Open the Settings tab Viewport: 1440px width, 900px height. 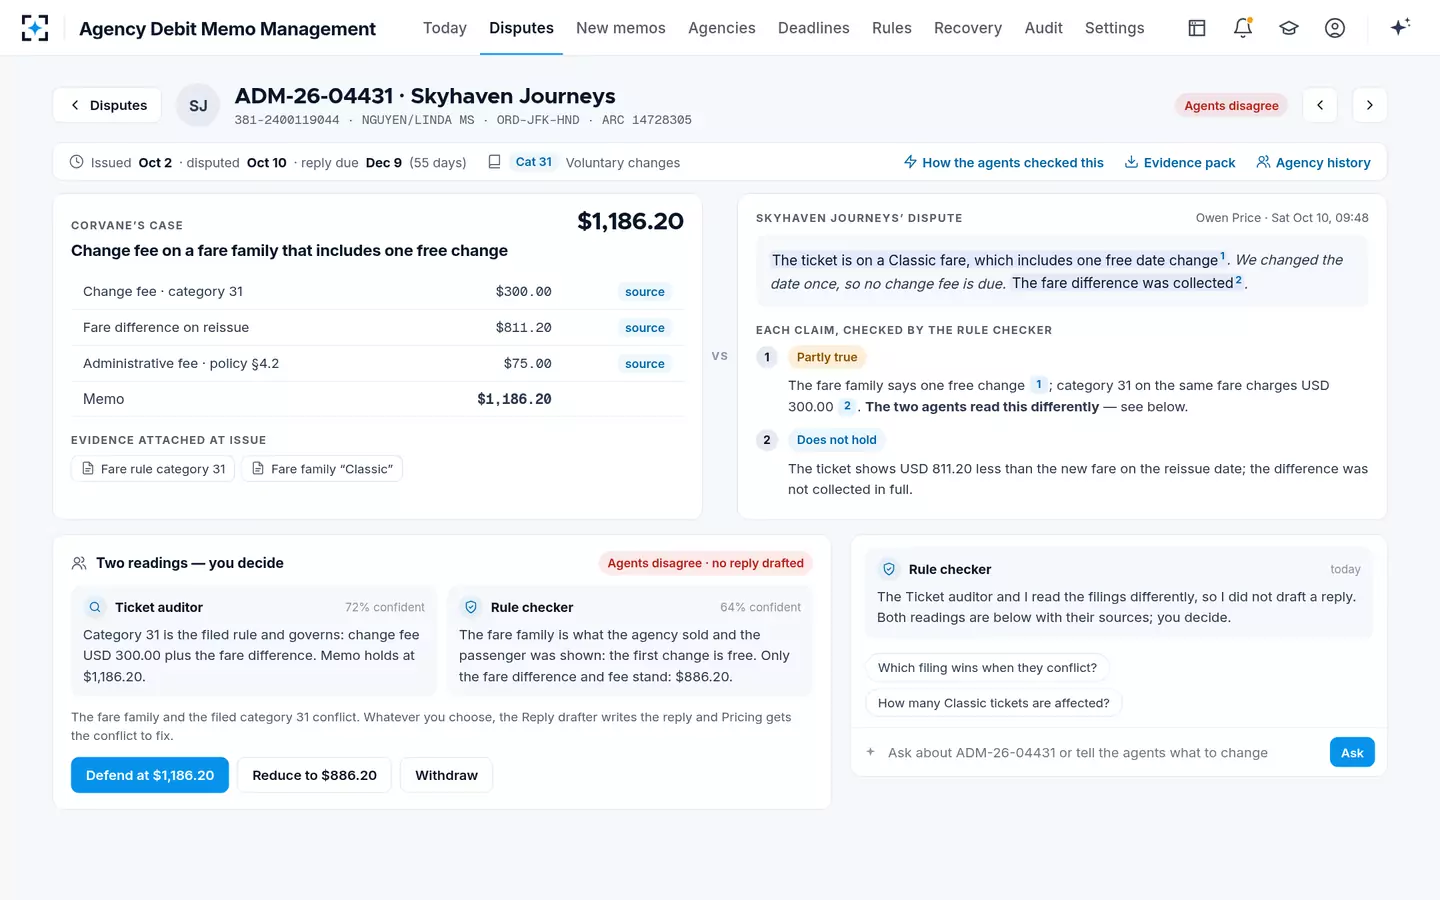pyautogui.click(x=1115, y=28)
